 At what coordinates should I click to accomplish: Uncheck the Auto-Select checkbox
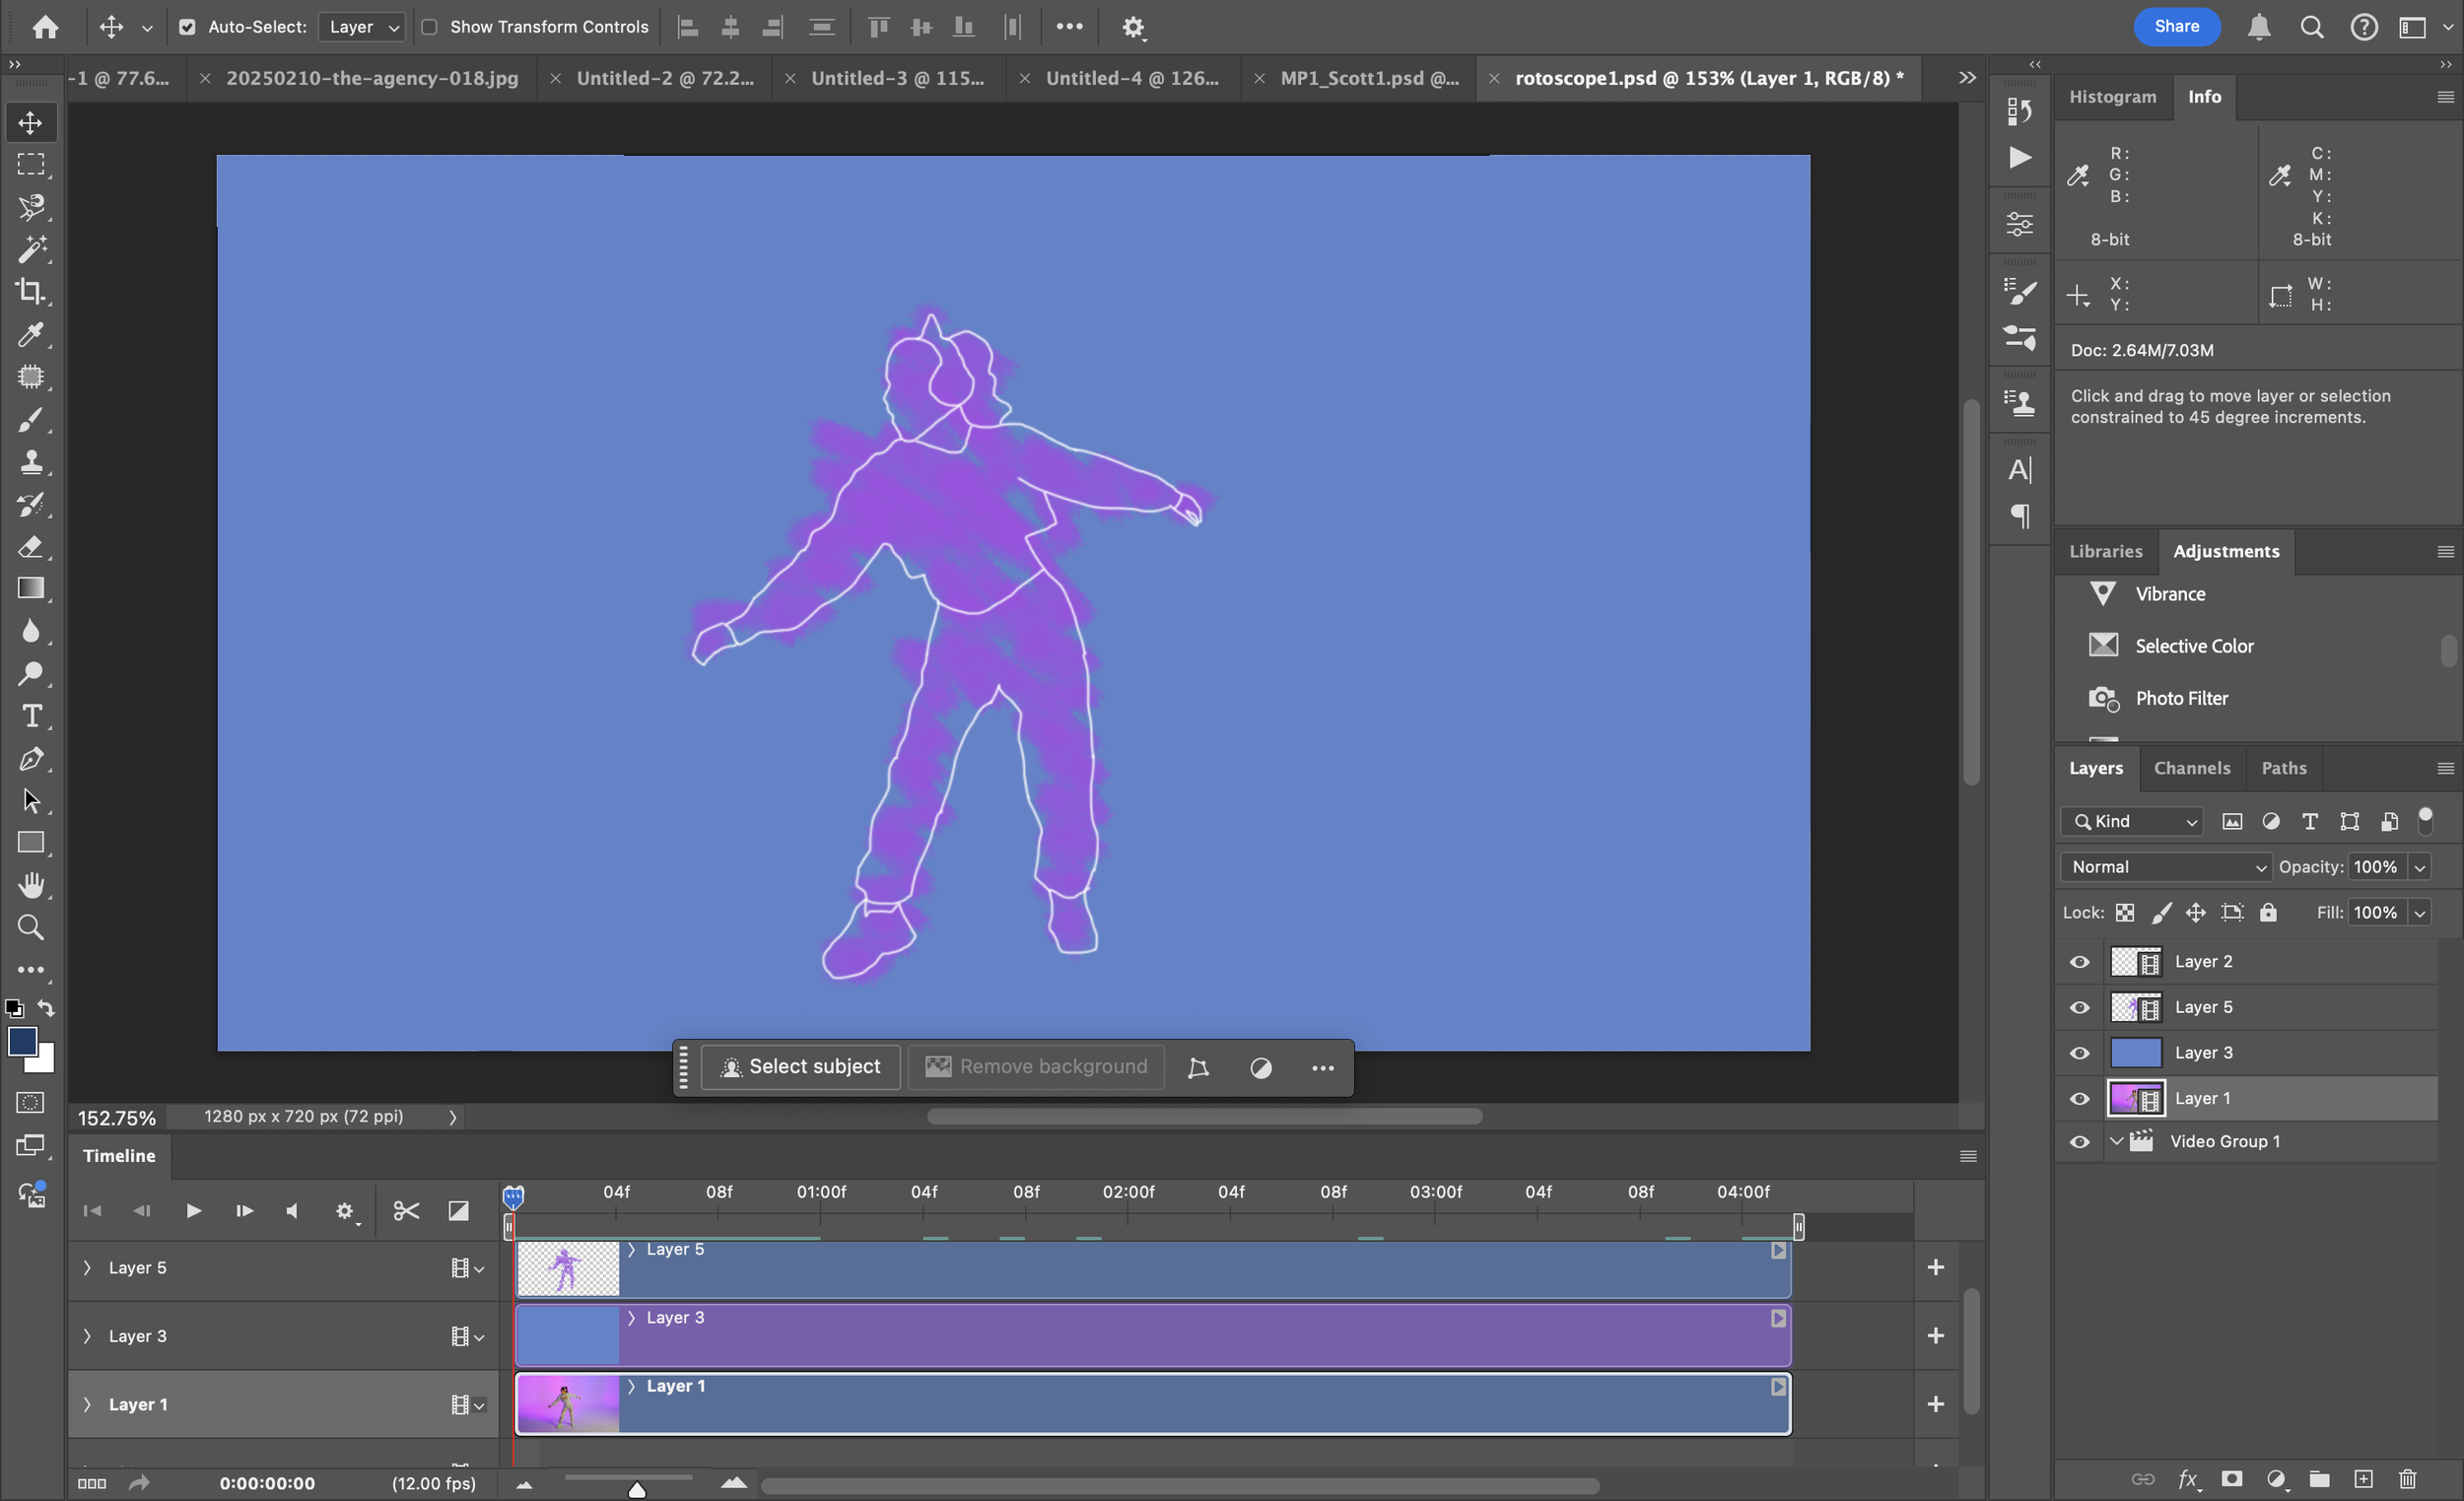(x=187, y=27)
